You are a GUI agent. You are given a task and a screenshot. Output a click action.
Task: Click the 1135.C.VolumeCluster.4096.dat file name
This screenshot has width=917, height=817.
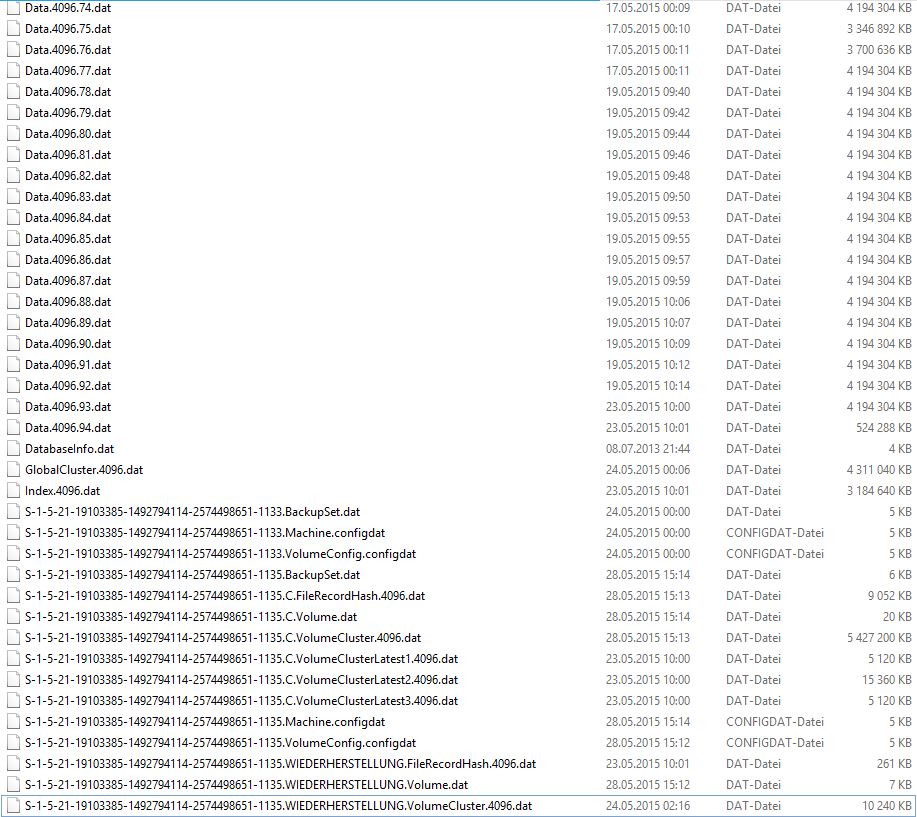point(223,638)
